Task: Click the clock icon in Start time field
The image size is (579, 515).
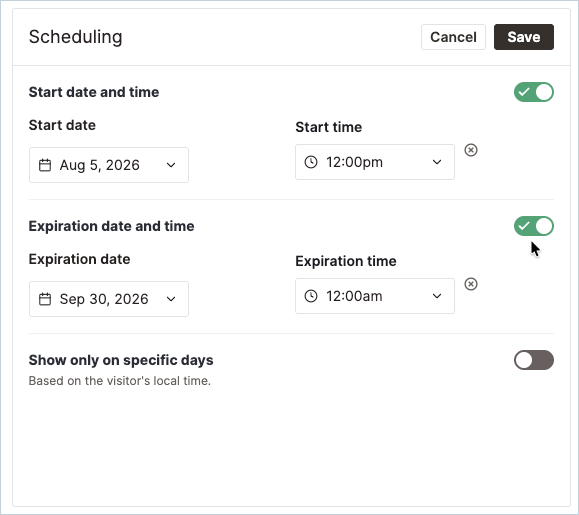Action: [x=311, y=162]
